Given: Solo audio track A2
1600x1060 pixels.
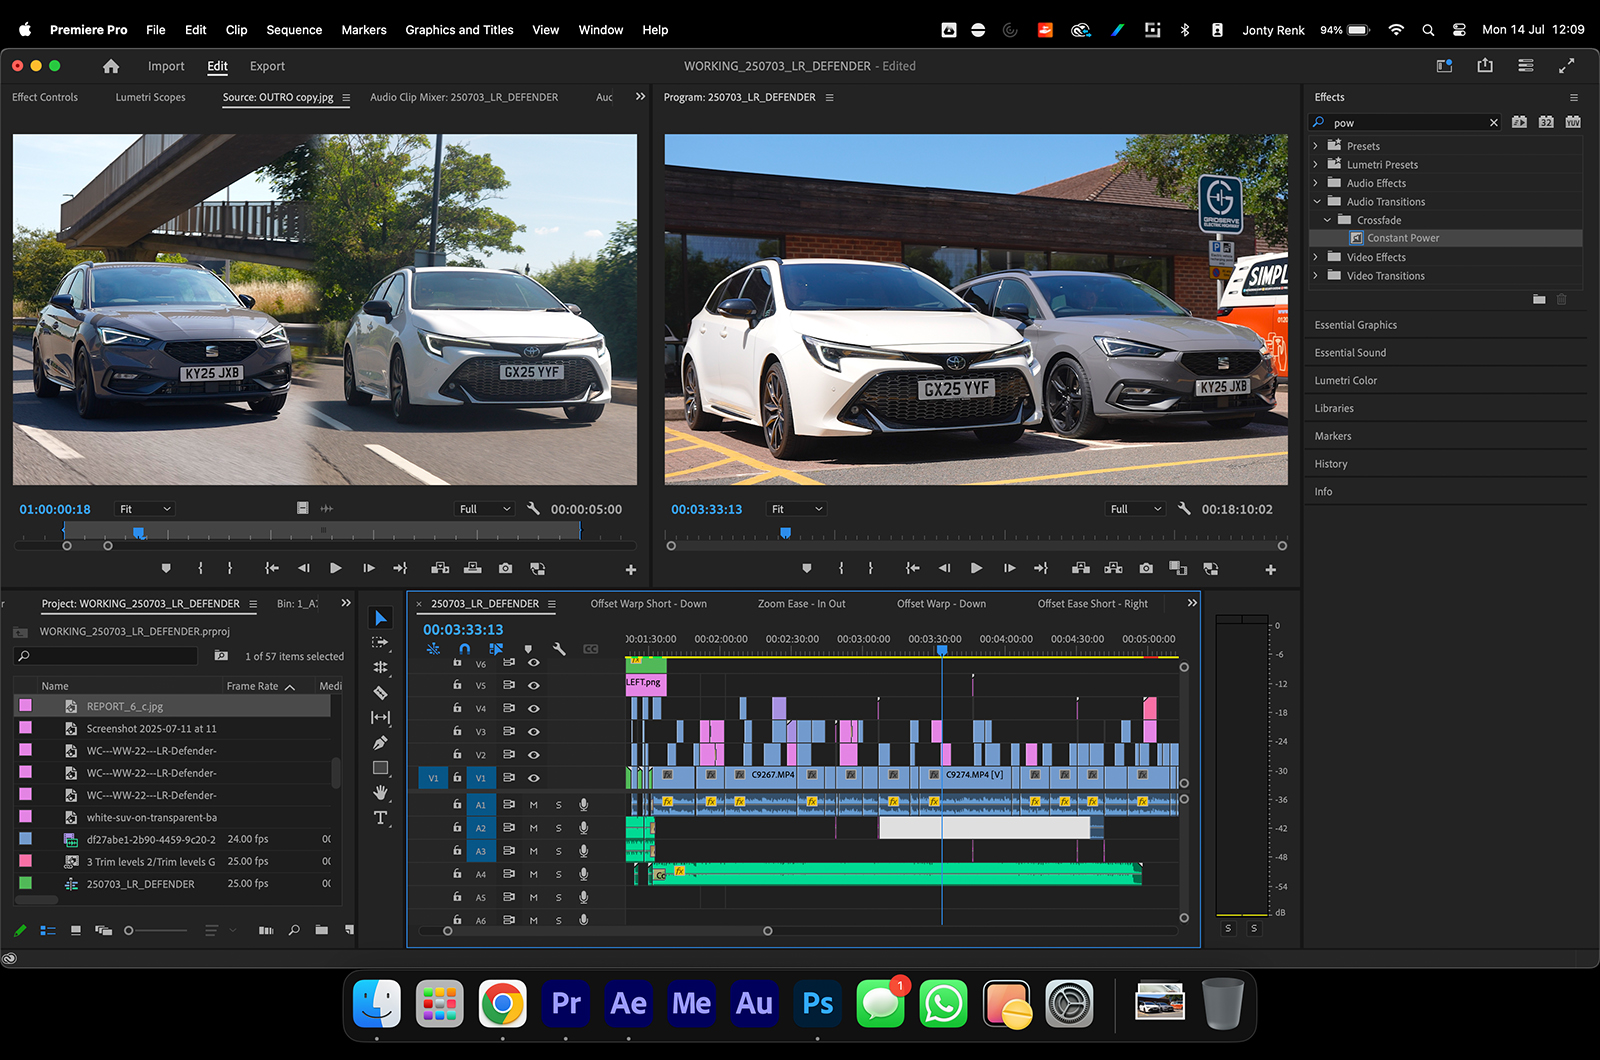Looking at the screenshot, I should [x=558, y=828].
